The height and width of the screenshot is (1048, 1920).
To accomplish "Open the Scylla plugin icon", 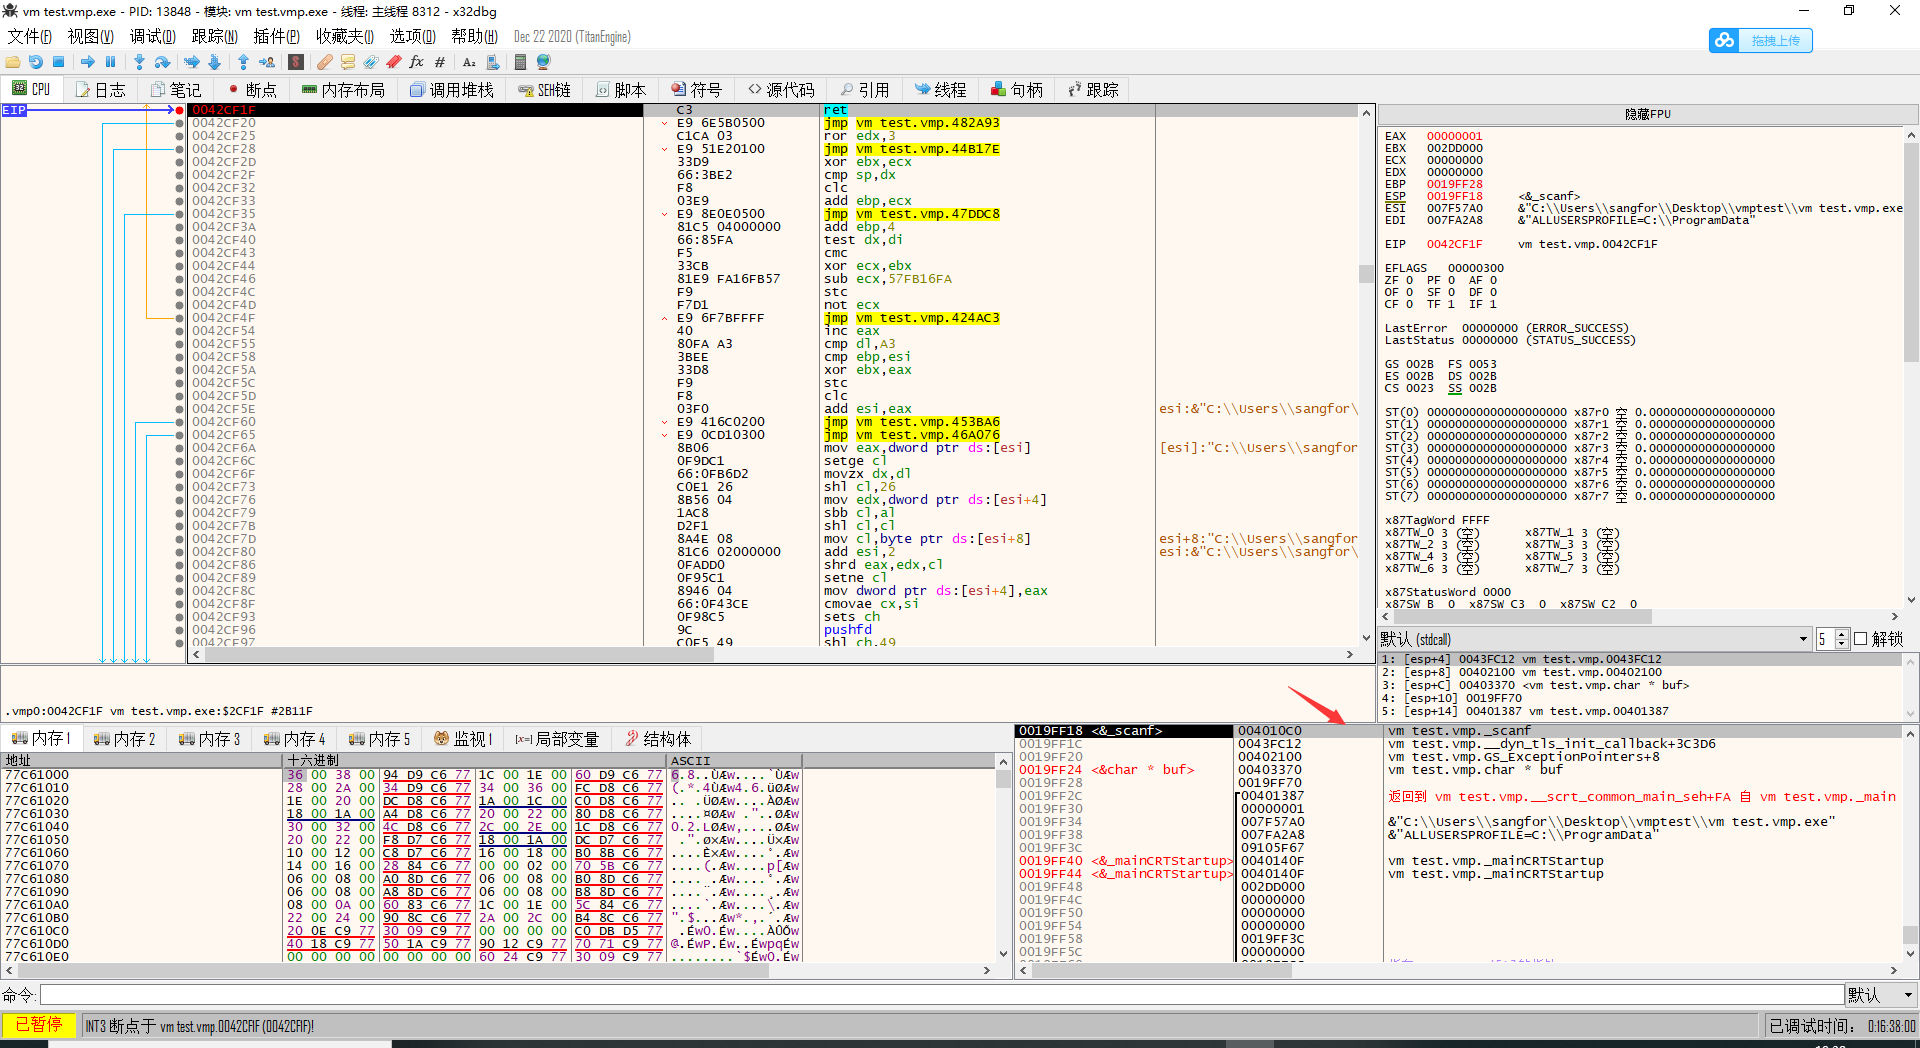I will coord(296,62).
